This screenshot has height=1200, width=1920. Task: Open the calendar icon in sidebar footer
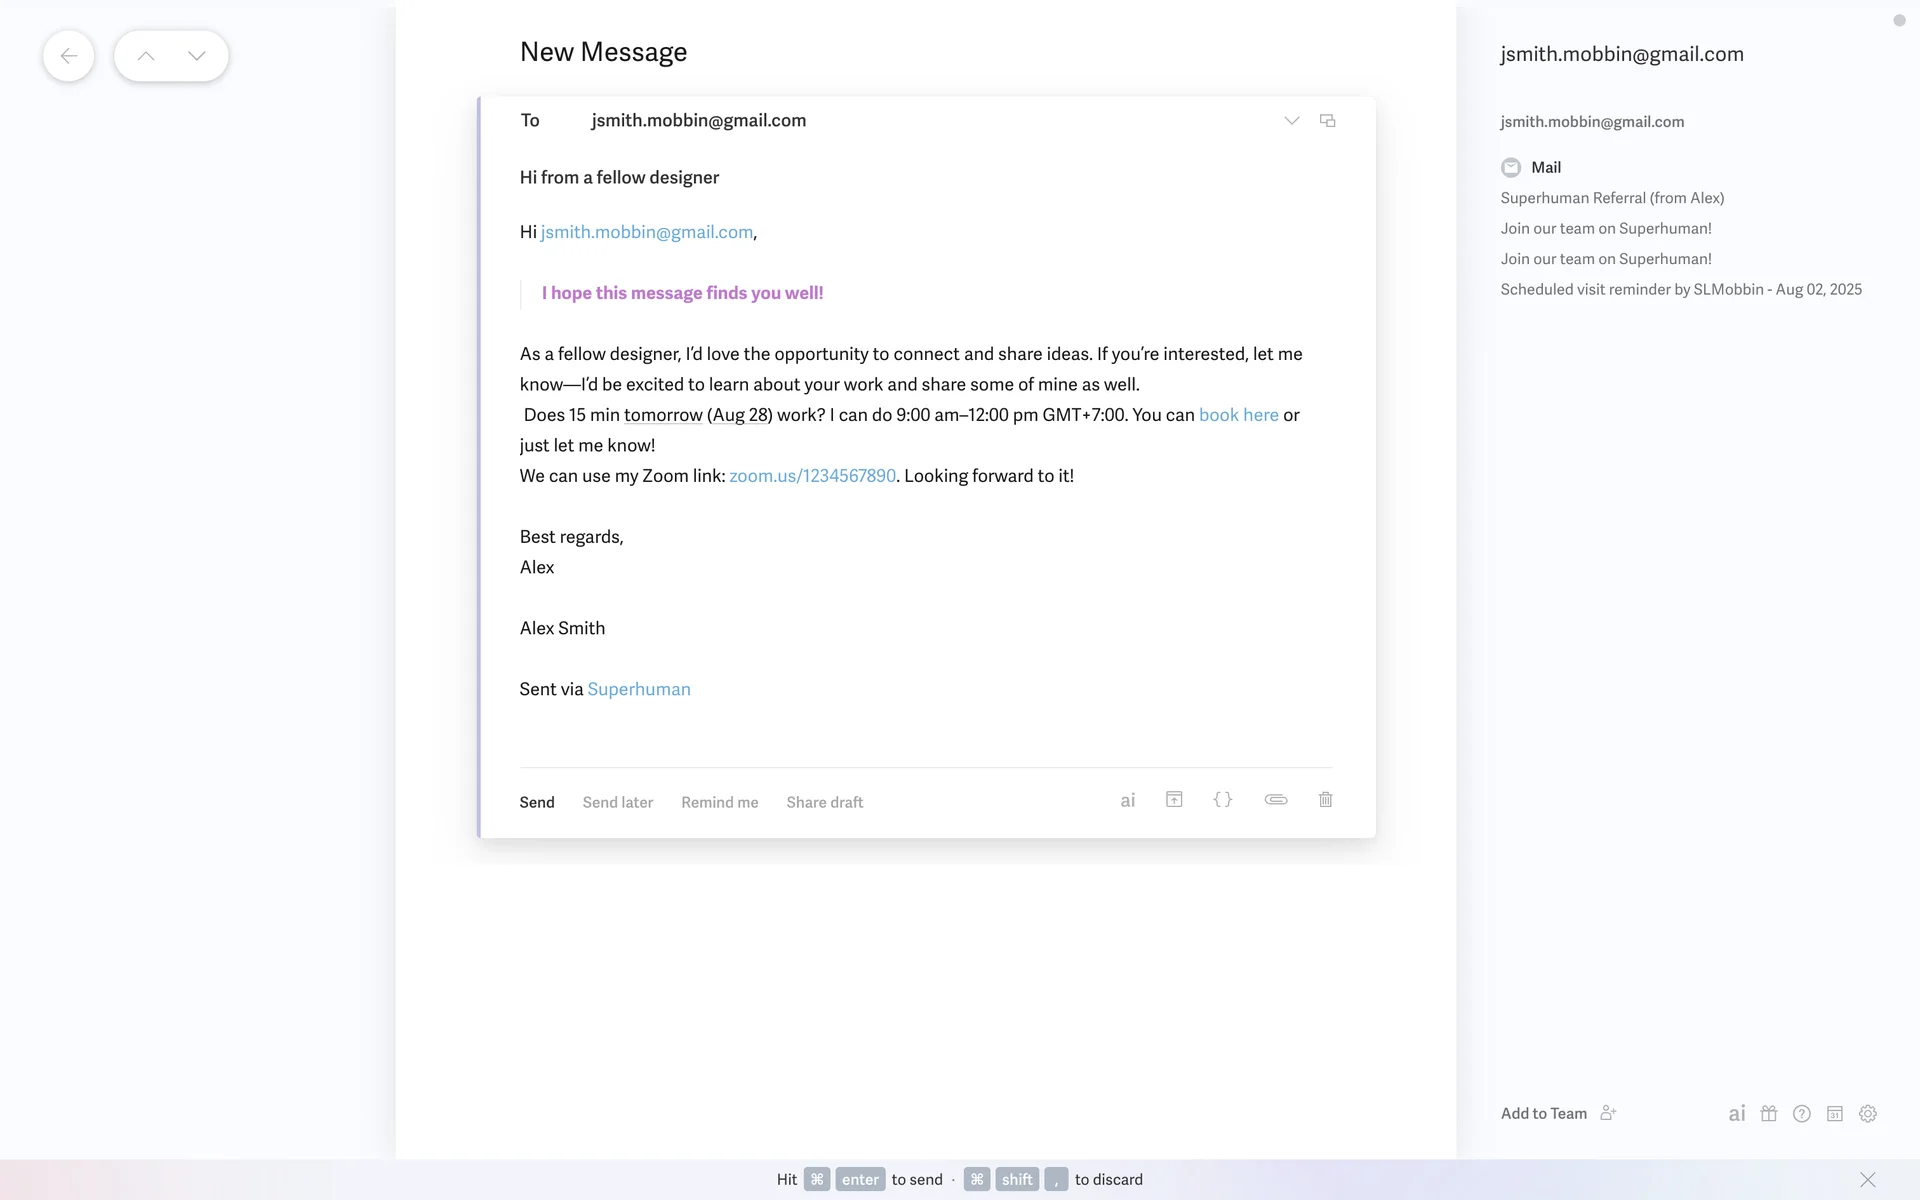click(x=1834, y=1114)
